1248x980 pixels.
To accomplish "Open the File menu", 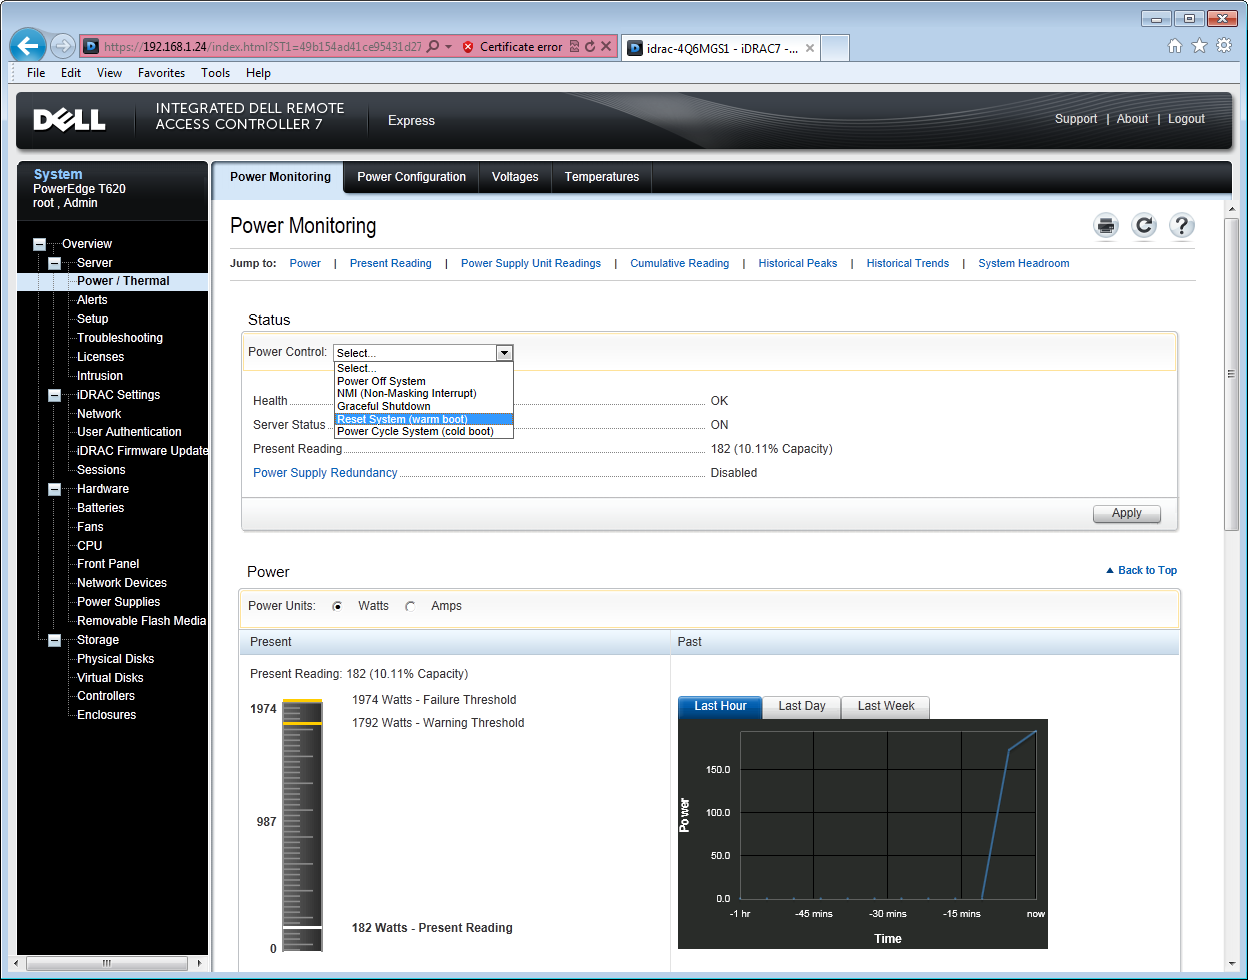I will 36,73.
